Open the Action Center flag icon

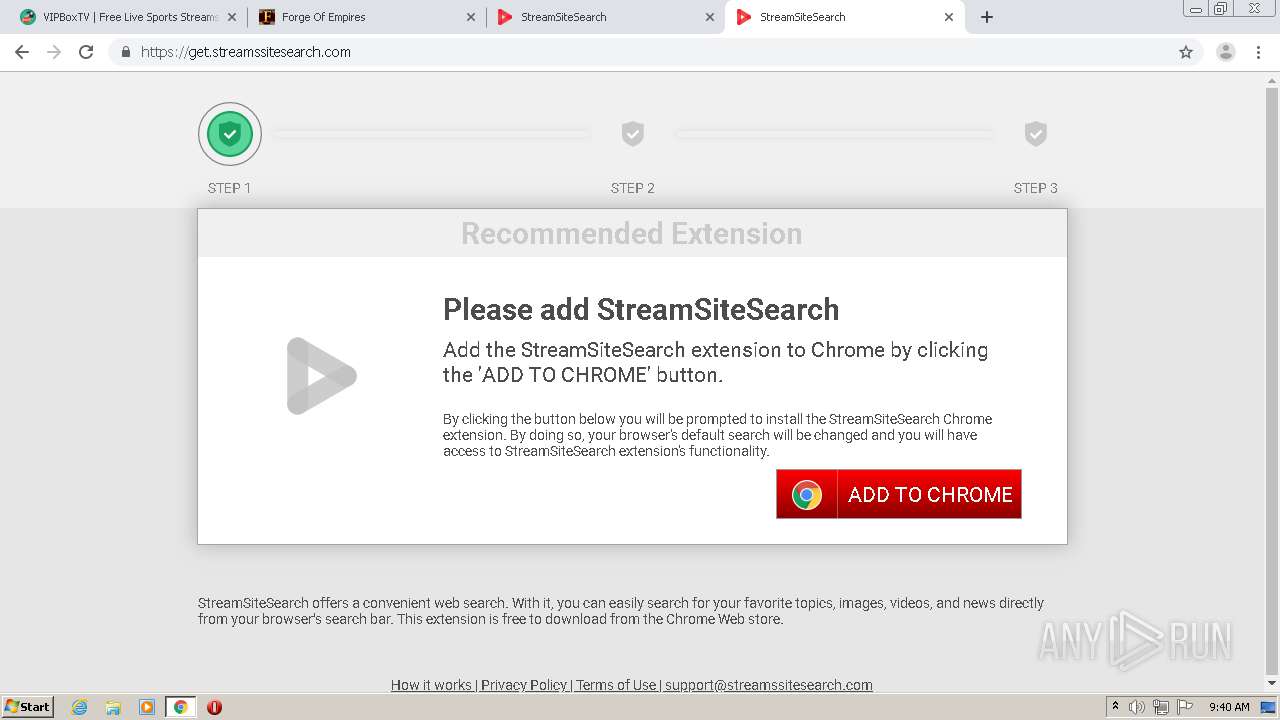[1184, 707]
